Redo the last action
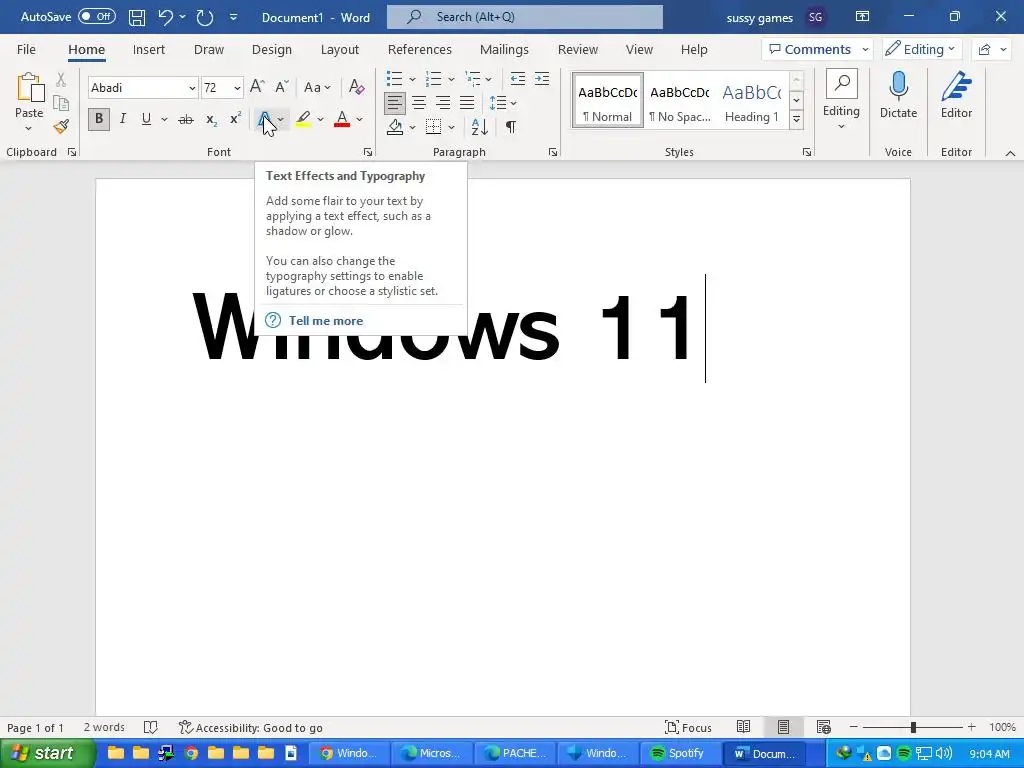 tap(205, 18)
